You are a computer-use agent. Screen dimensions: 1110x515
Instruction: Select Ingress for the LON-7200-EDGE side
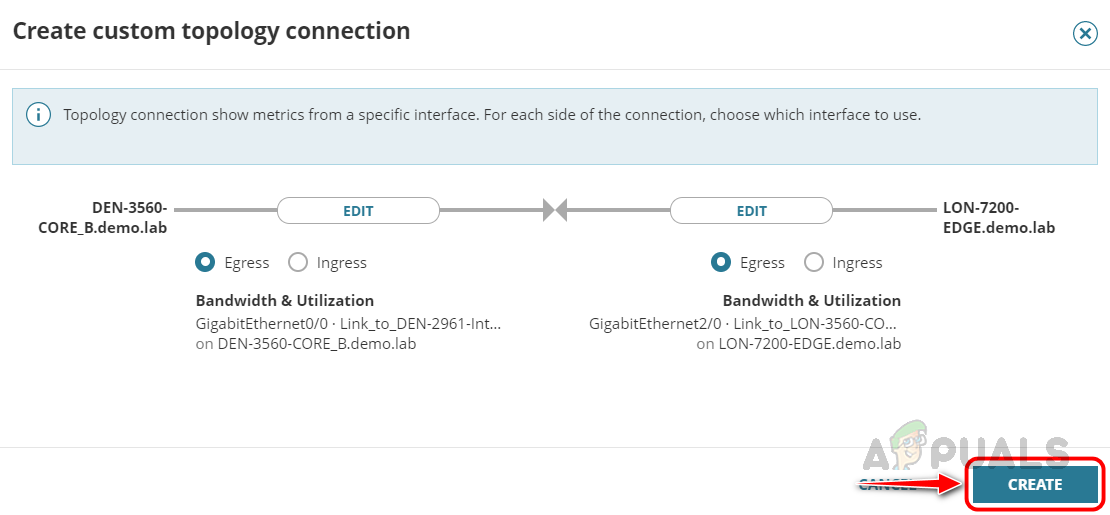814,262
